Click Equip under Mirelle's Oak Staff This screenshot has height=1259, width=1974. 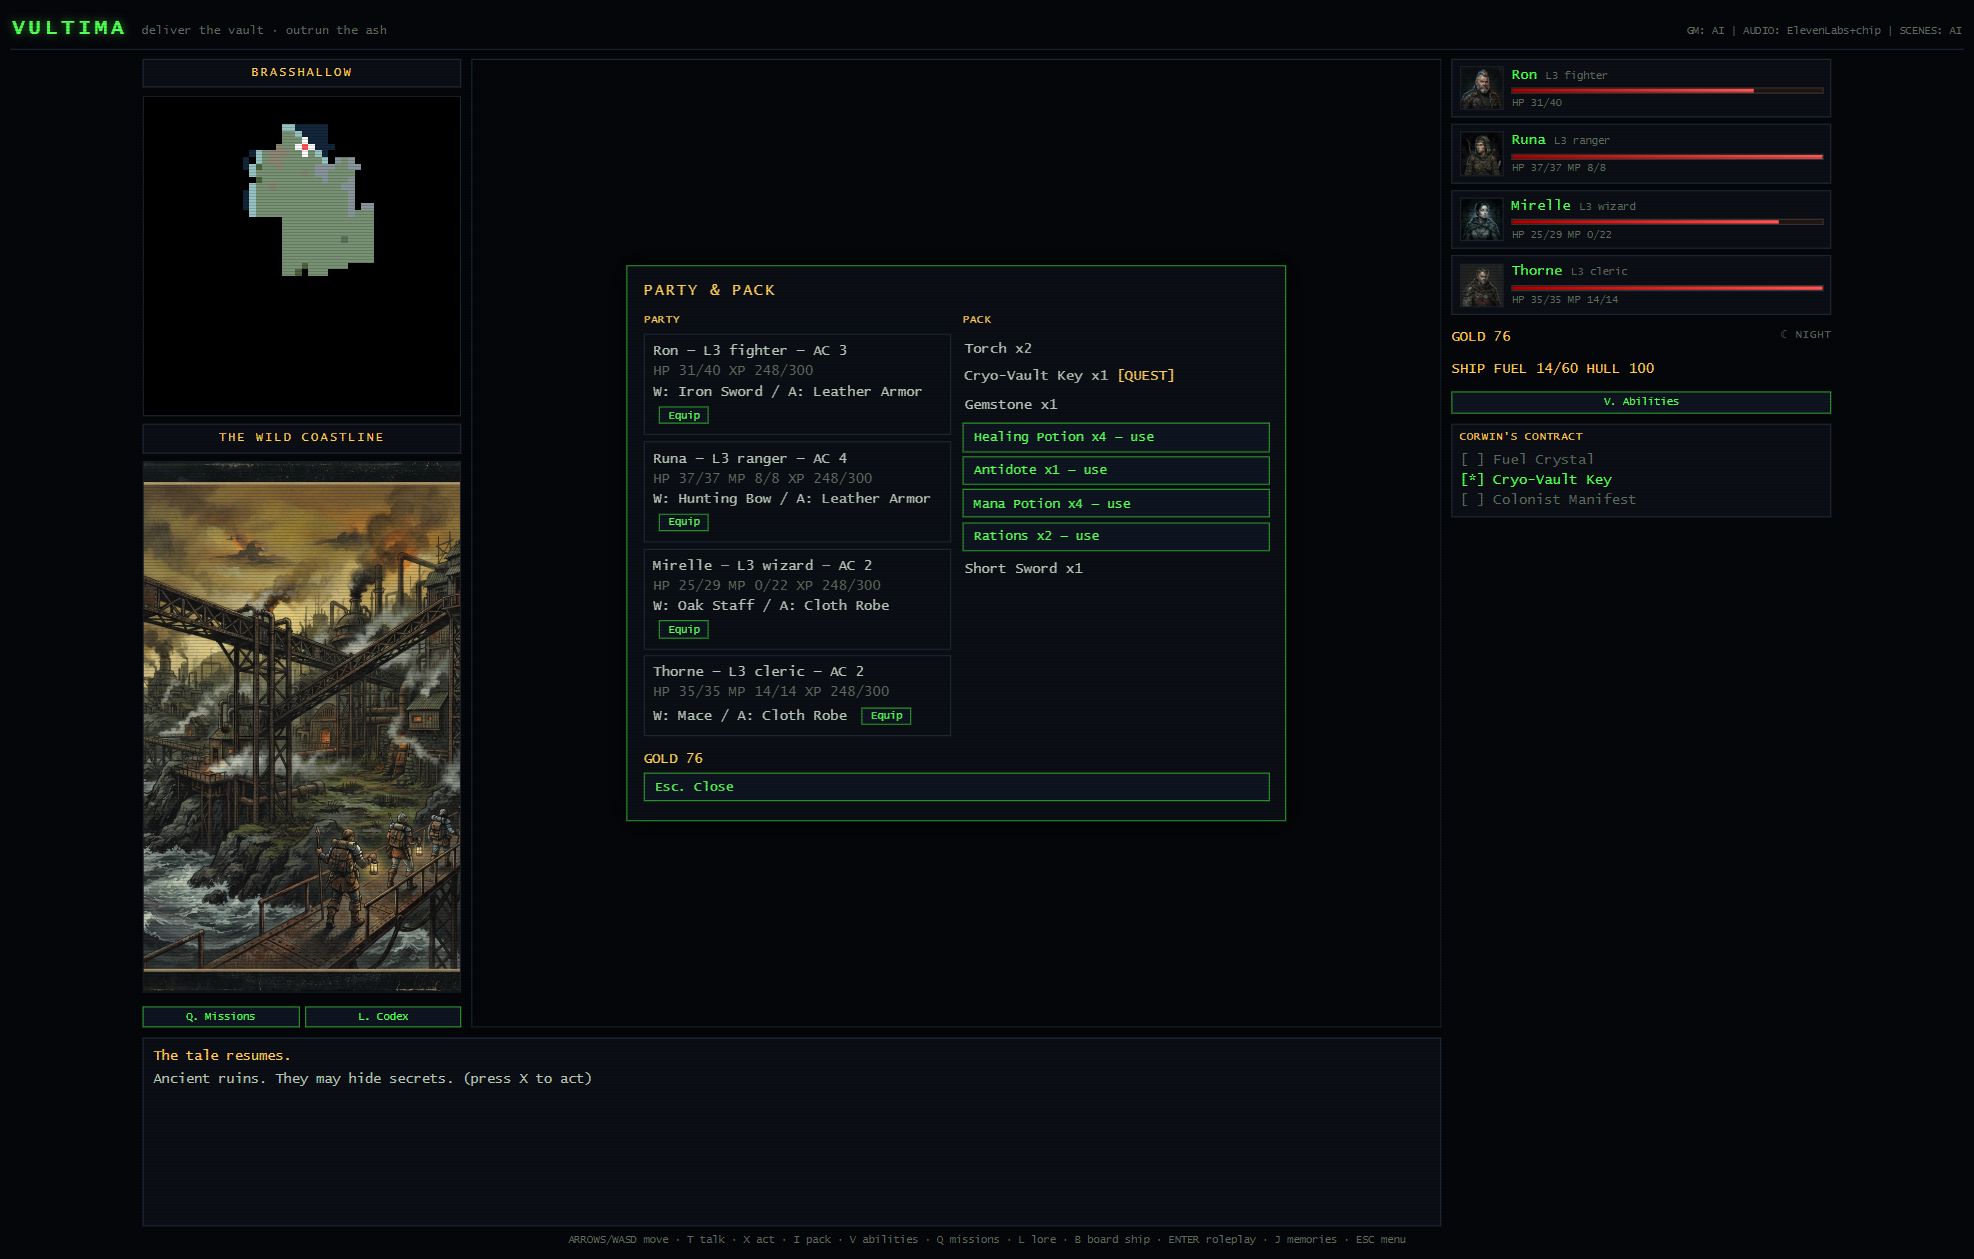[684, 630]
